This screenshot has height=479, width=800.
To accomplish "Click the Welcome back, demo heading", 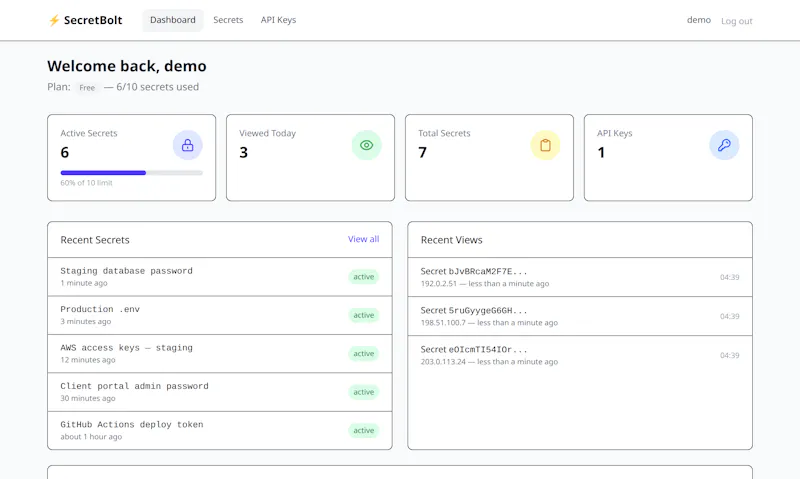I will point(127,66).
